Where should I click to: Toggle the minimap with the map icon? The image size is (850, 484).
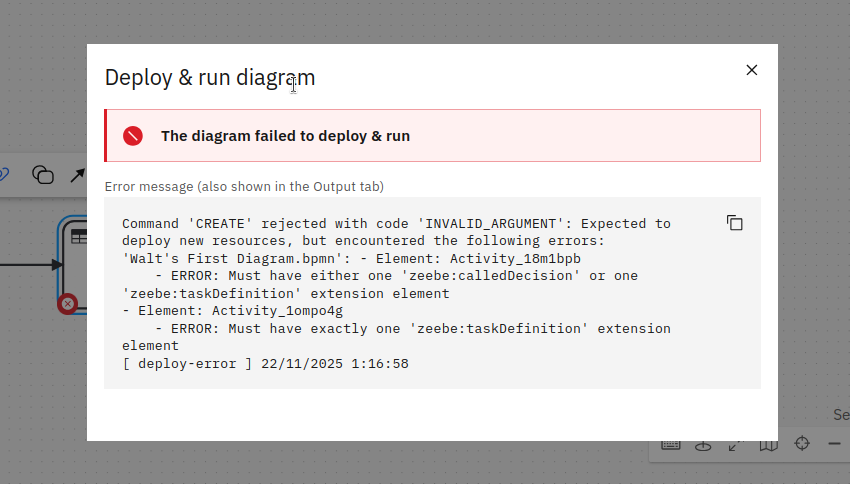pyautogui.click(x=768, y=444)
